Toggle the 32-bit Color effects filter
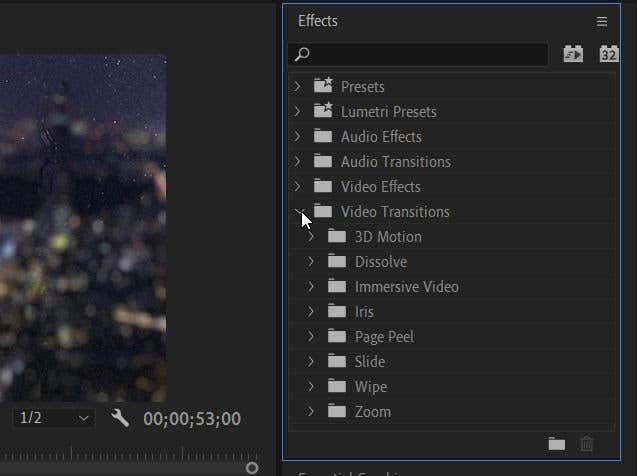The height and width of the screenshot is (476, 637). click(608, 54)
